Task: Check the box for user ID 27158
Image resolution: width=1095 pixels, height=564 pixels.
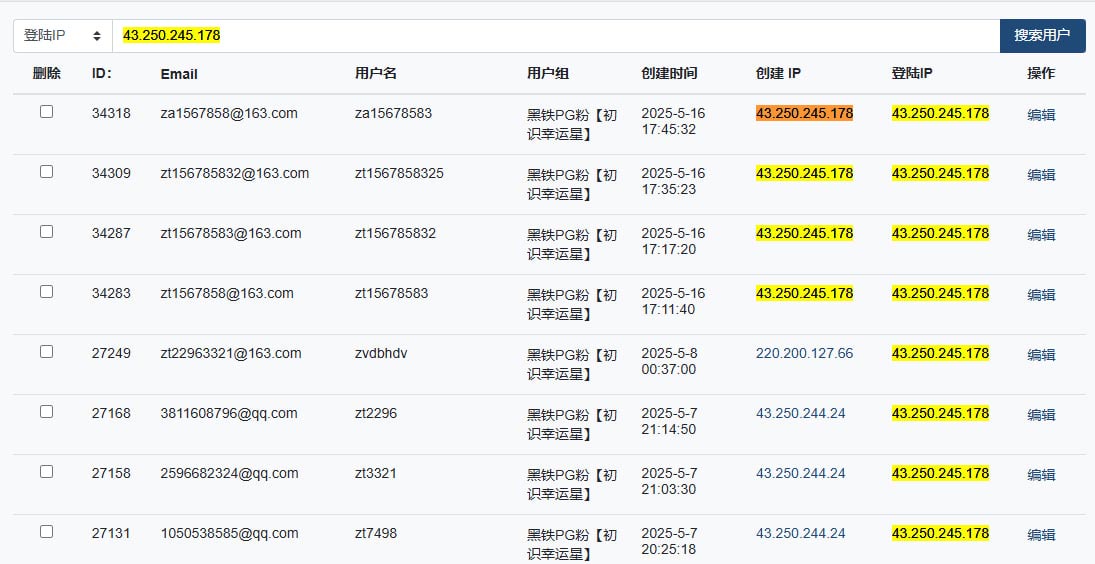Action: coord(47,472)
